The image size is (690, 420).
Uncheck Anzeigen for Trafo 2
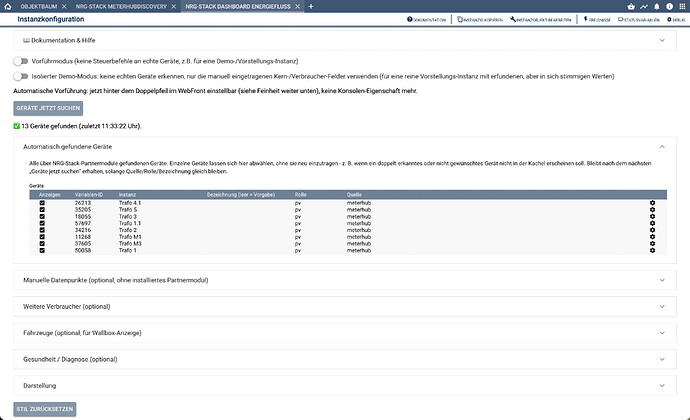[42, 230]
